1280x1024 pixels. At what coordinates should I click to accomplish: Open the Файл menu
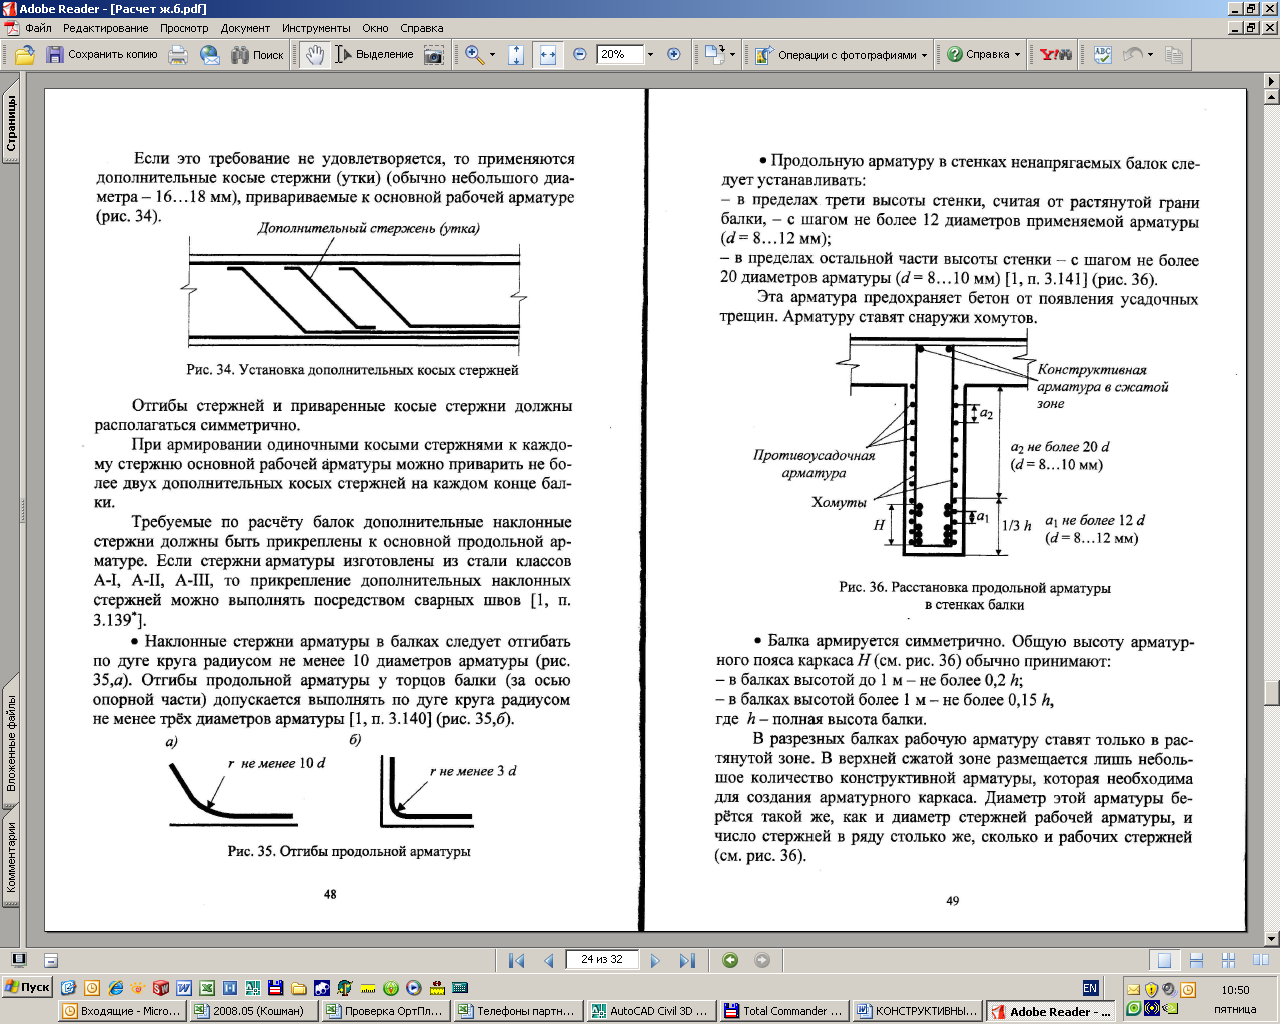[38, 28]
